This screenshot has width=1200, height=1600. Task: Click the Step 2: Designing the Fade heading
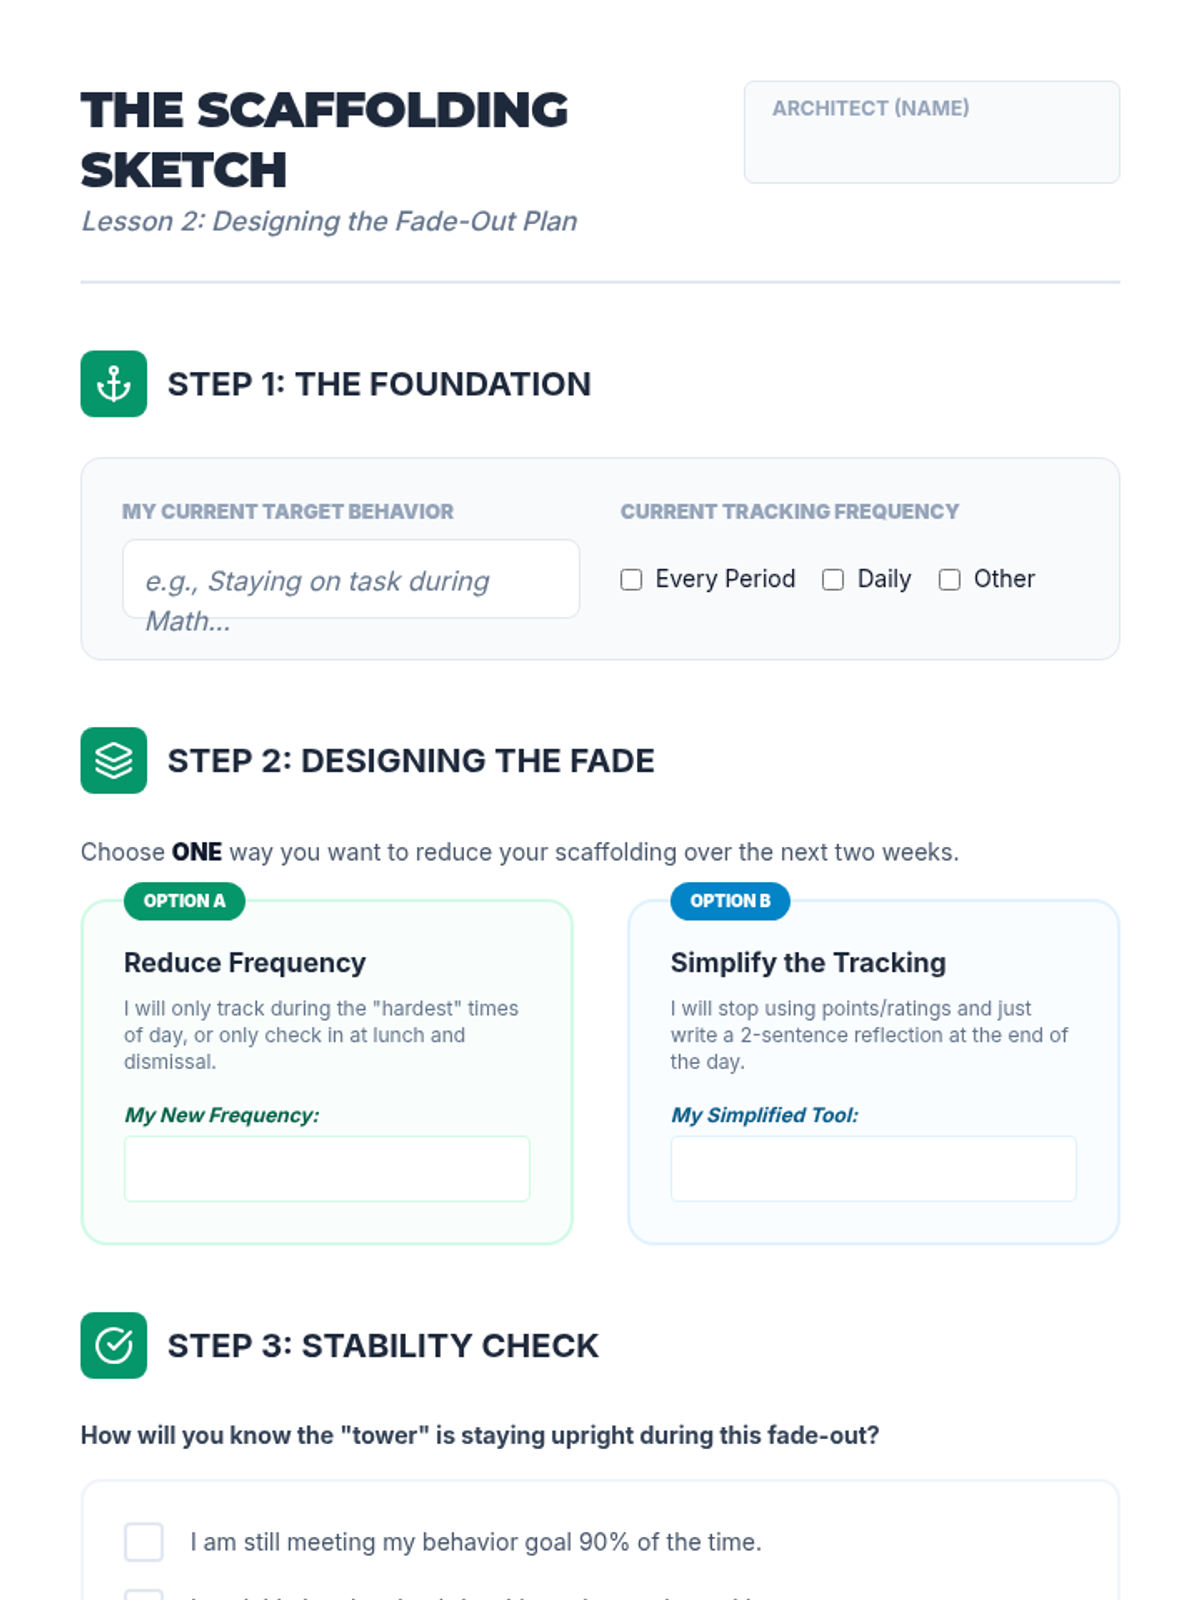pyautogui.click(x=411, y=761)
